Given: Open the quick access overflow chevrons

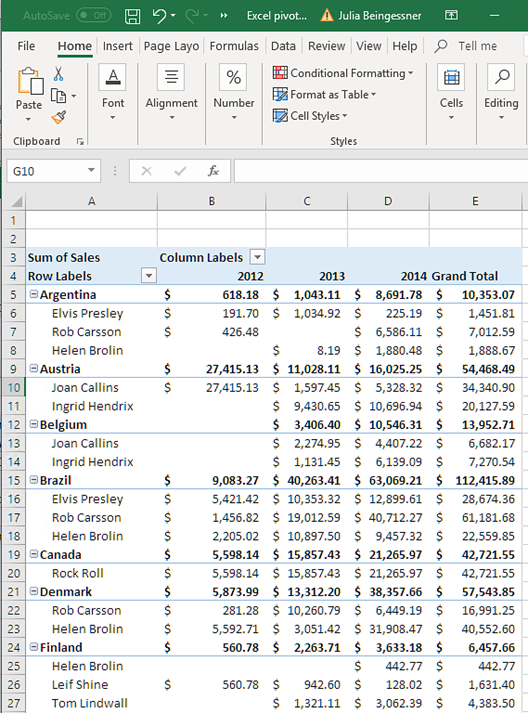Looking at the screenshot, I should pyautogui.click(x=223, y=16).
